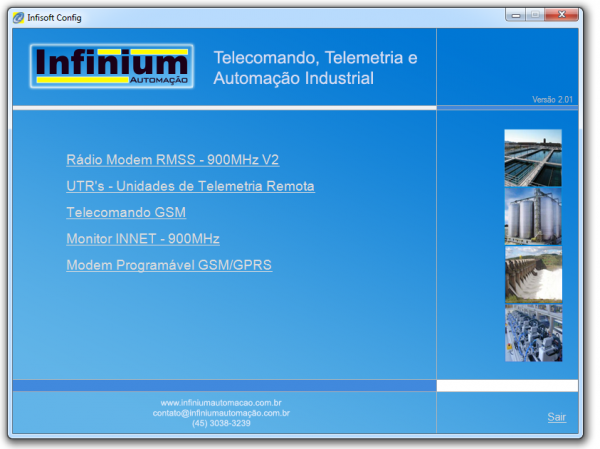
Task: Click the phone number (45) 3038-3239
Action: pos(221,423)
